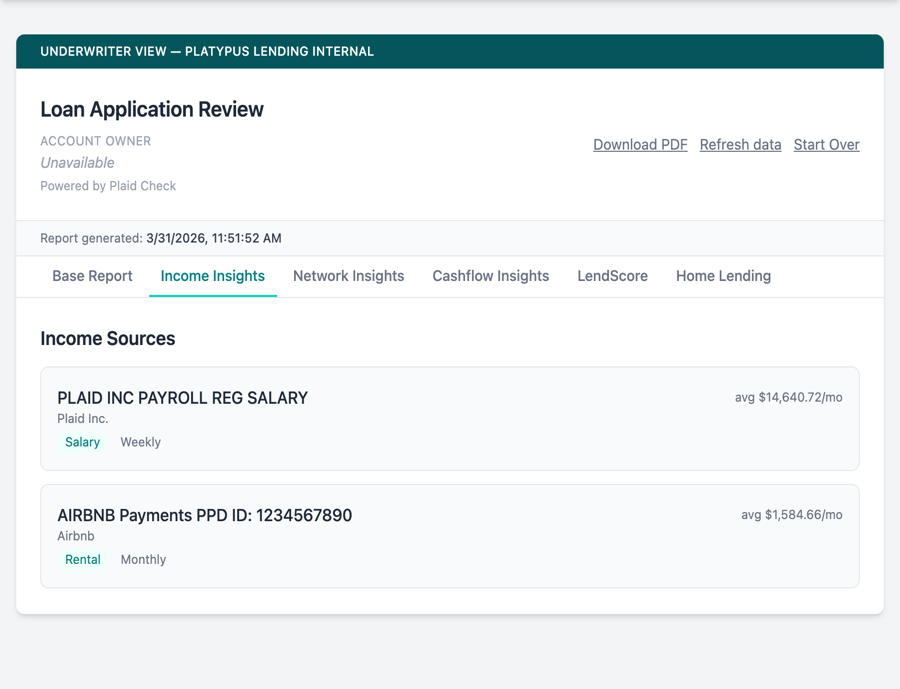The image size is (900, 689).
Task: Click the Weekly frequency label
Action: (x=140, y=442)
